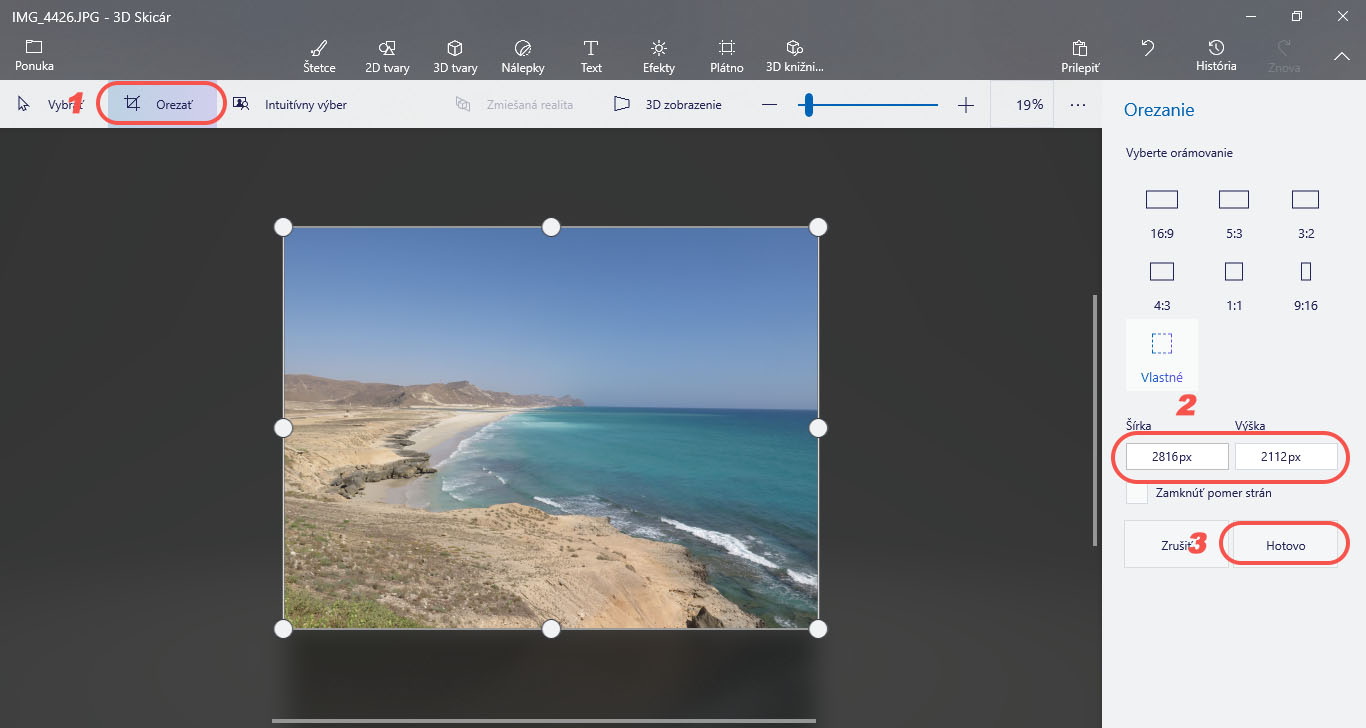The image size is (1366, 728).
Task: Open the Ponuka menu
Action: (34, 55)
